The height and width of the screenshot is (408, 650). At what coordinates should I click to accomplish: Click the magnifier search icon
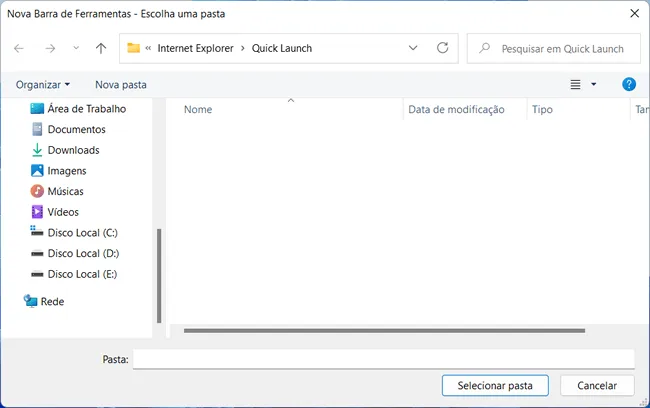pos(484,48)
